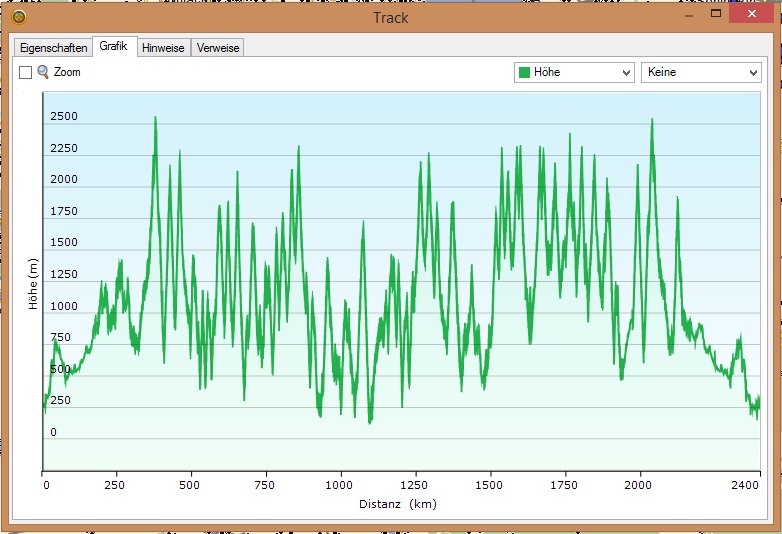Switch to the Hinweise tab
The image size is (782, 534).
tap(163, 48)
